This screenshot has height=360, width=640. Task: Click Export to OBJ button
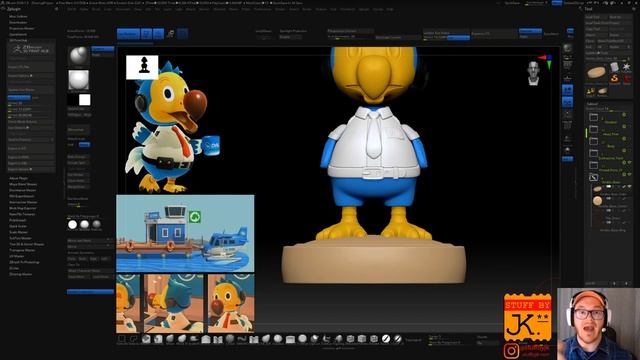(31, 163)
